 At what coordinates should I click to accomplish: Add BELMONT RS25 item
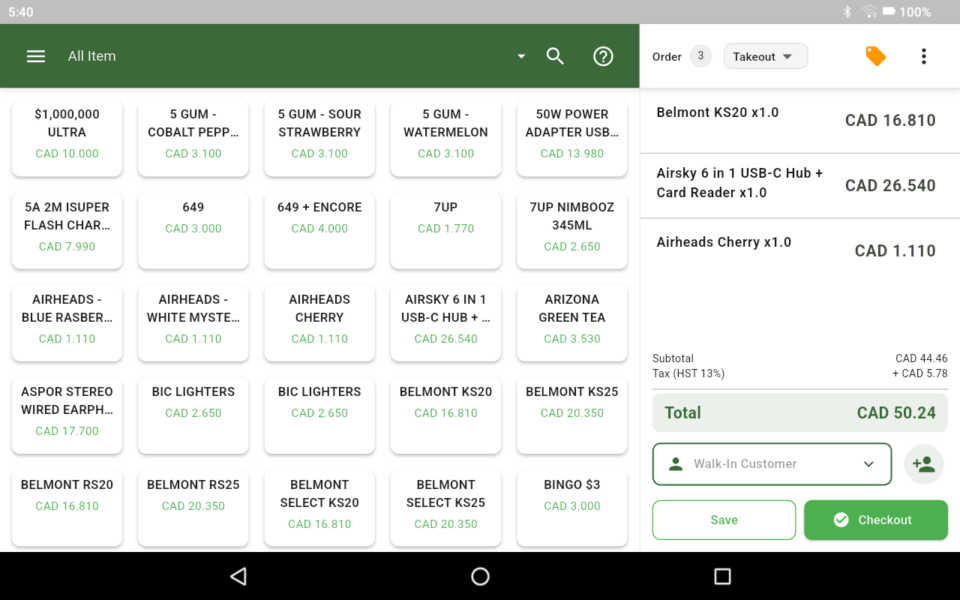tap(193, 508)
